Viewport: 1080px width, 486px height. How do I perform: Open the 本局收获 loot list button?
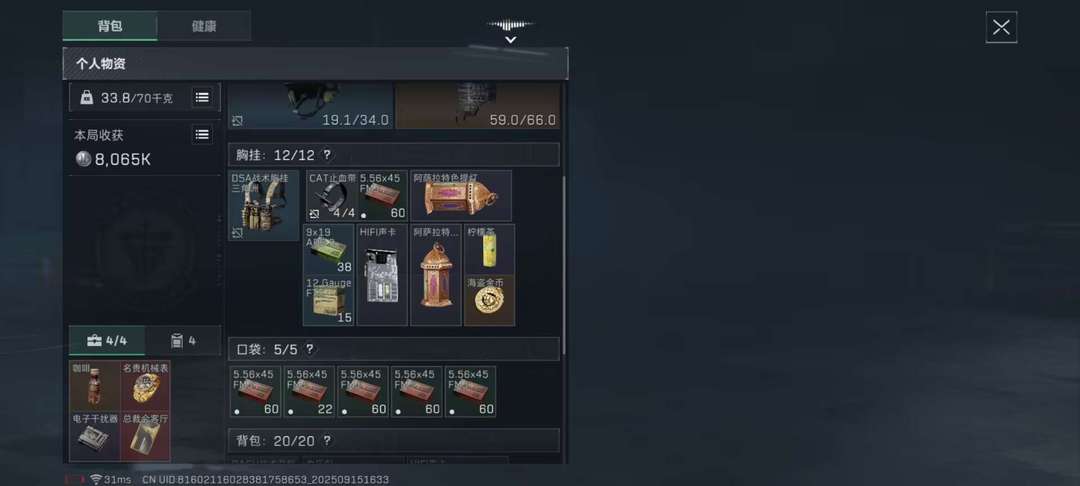(202, 134)
